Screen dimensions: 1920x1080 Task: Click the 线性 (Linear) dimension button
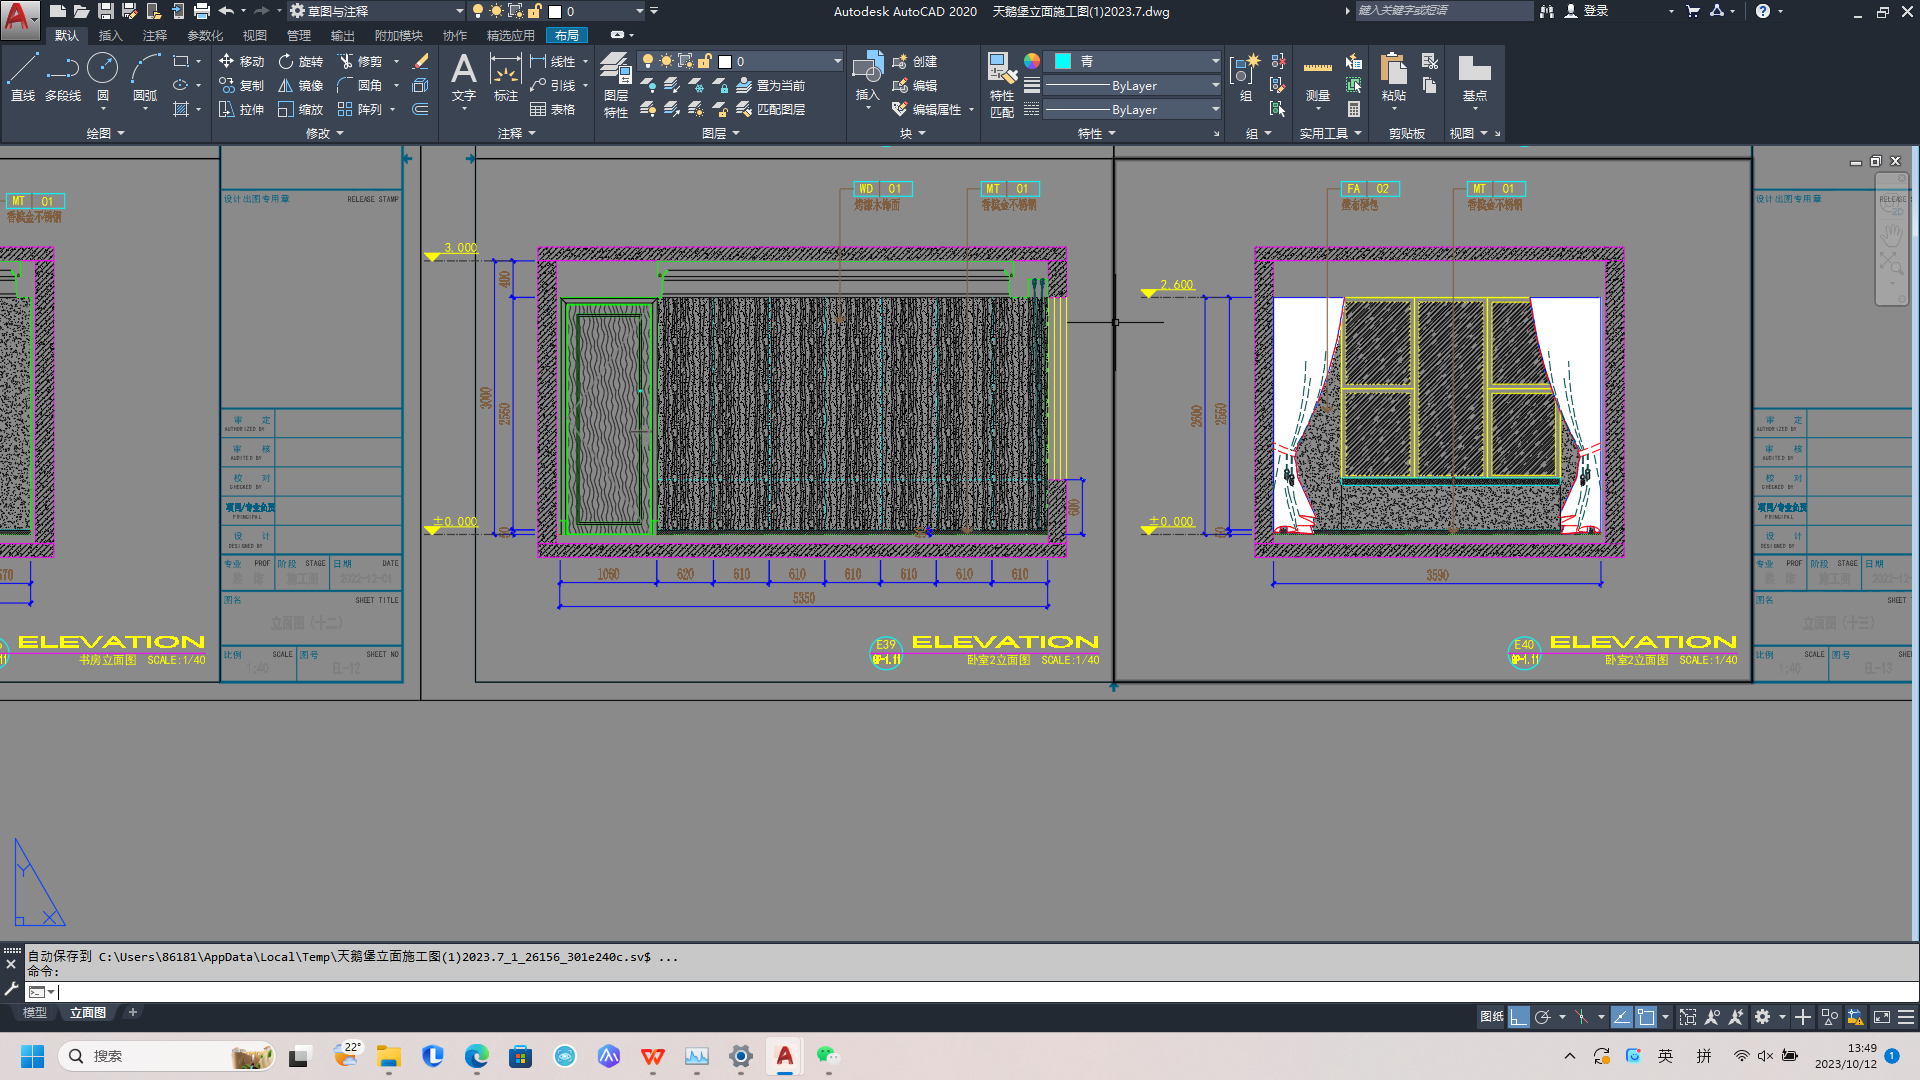[553, 61]
